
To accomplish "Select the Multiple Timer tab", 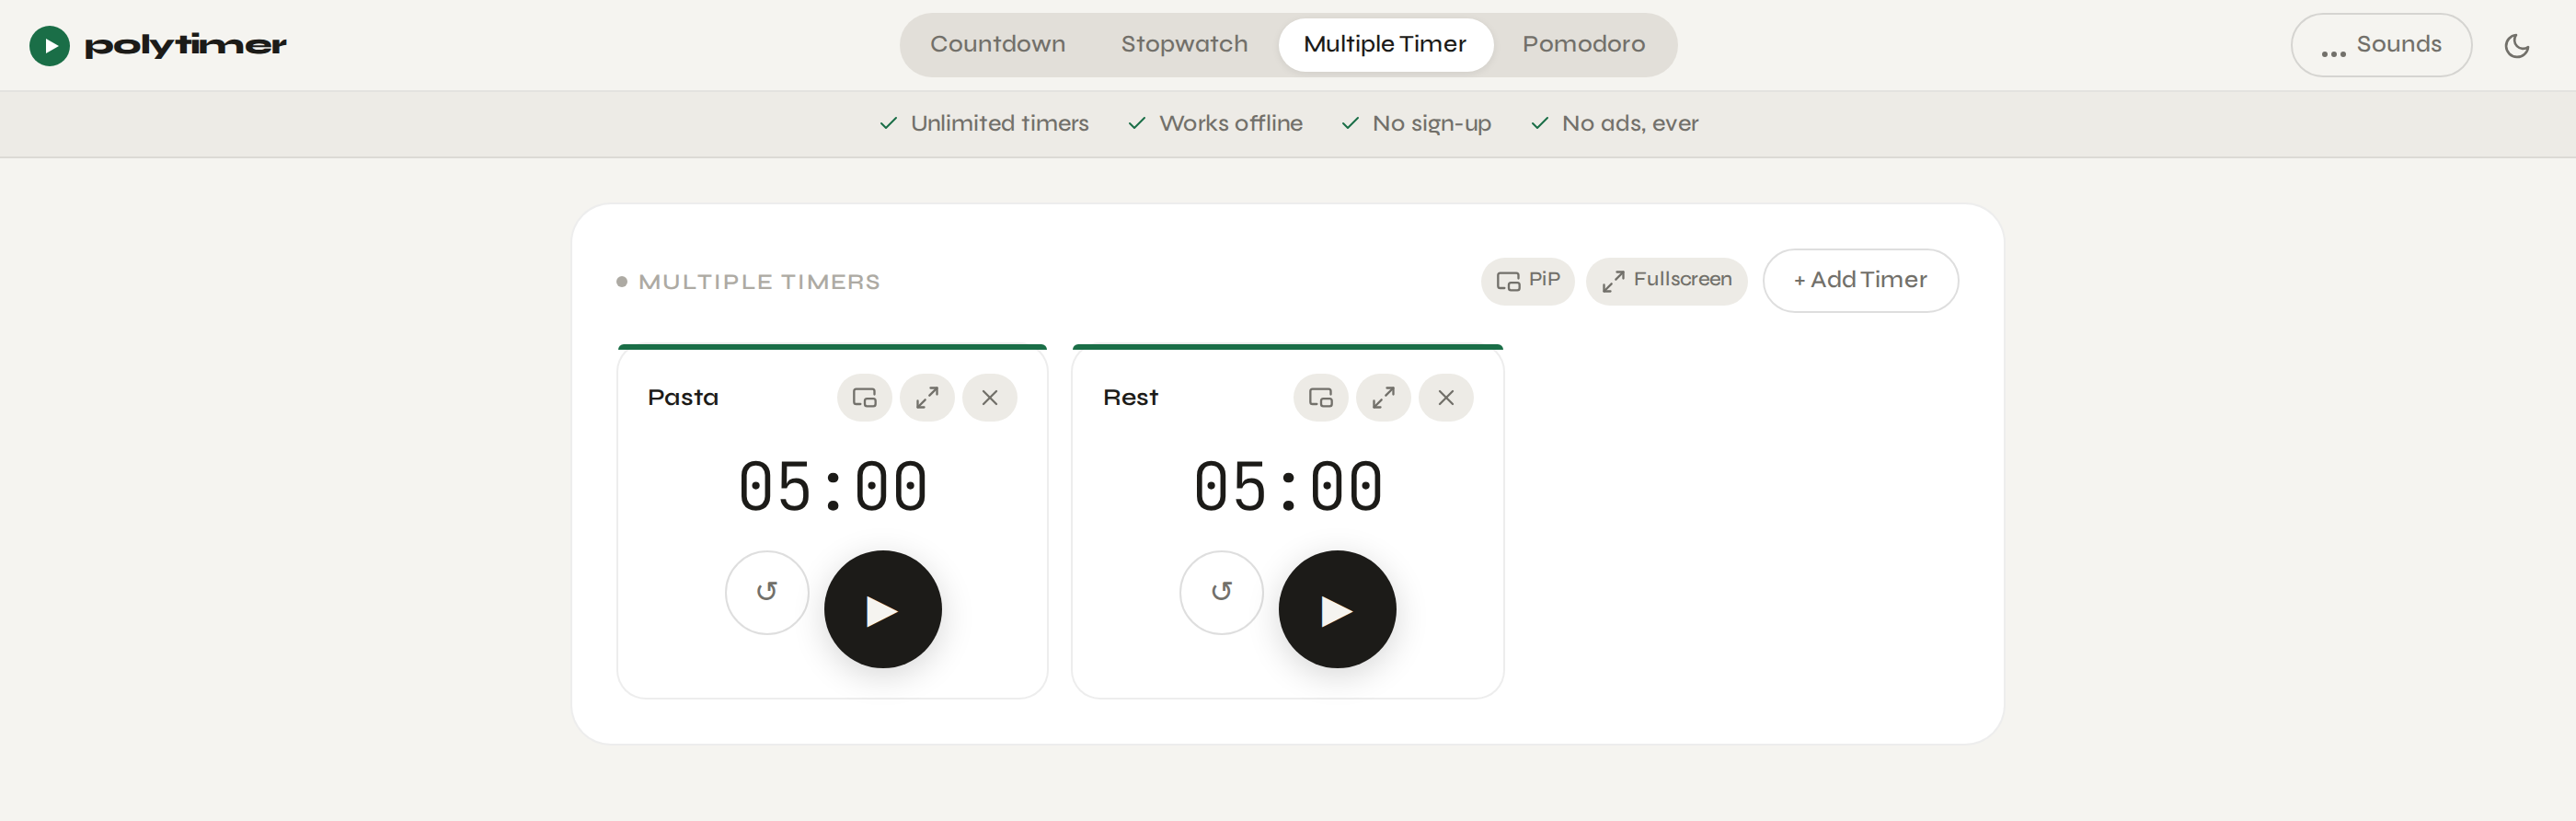I will (x=1385, y=45).
